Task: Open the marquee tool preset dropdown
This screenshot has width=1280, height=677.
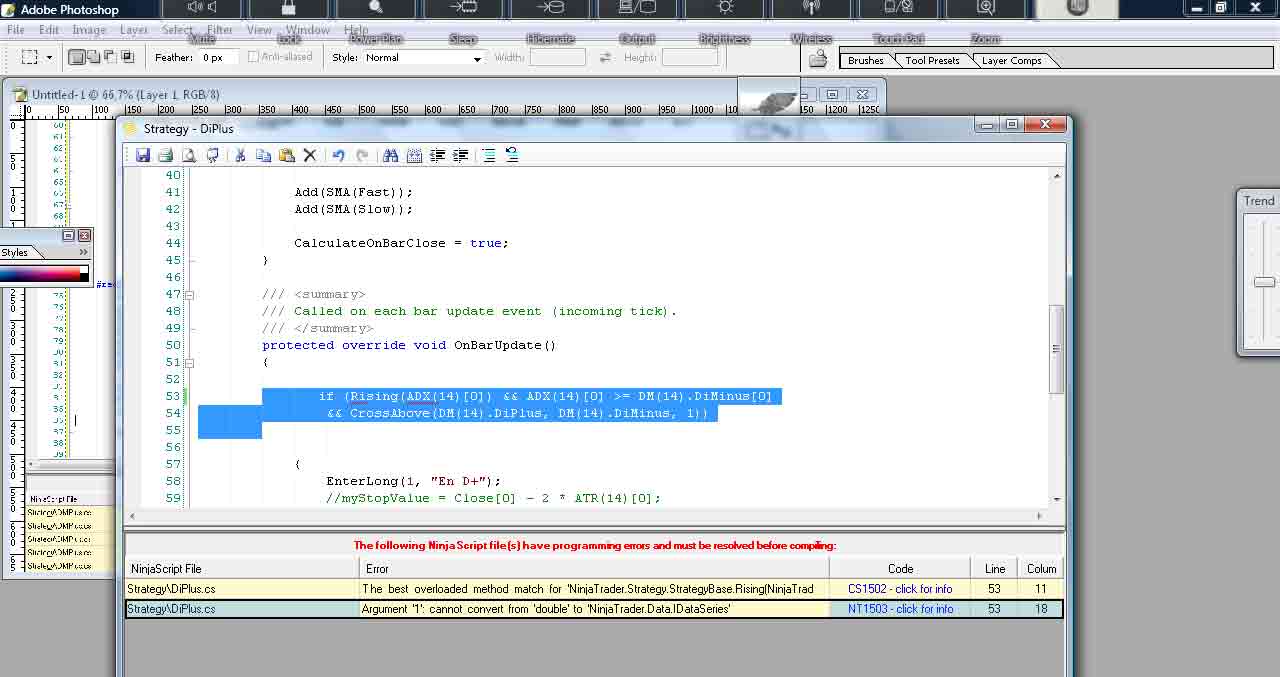Action: pyautogui.click(x=49, y=58)
